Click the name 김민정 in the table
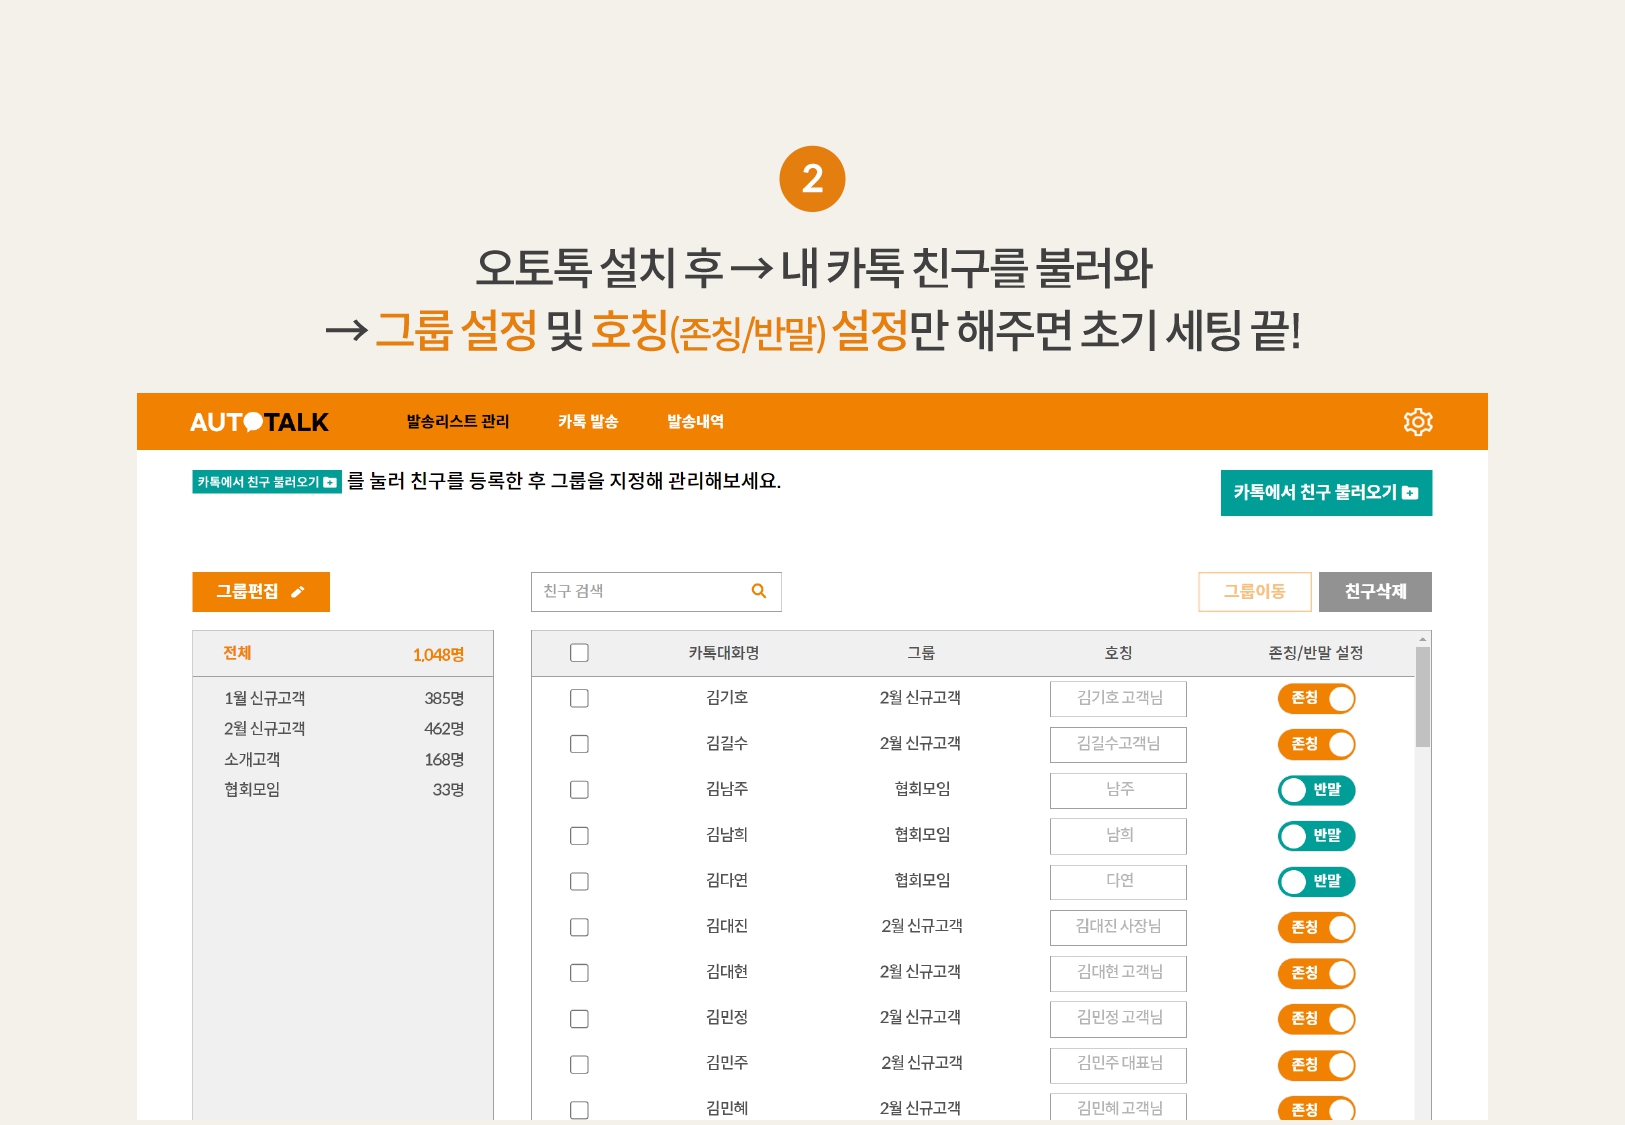 point(727,1018)
